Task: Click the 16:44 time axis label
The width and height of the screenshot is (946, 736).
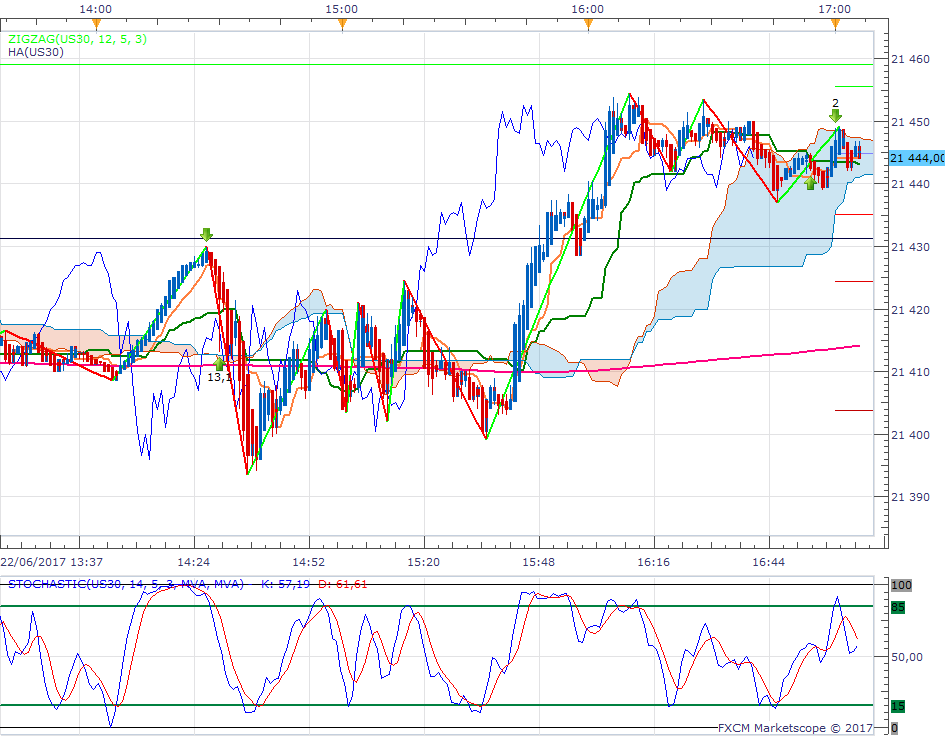Action: click(x=769, y=562)
